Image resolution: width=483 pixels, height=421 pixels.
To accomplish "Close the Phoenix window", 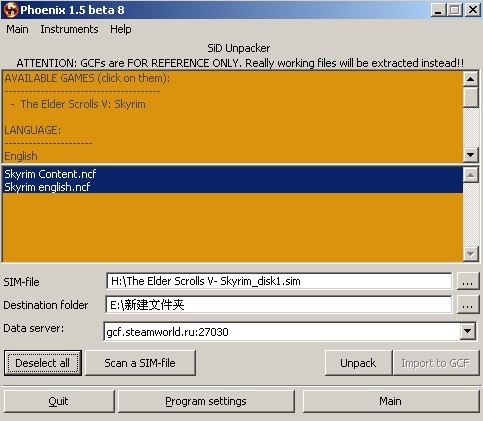I will pos(473,10).
